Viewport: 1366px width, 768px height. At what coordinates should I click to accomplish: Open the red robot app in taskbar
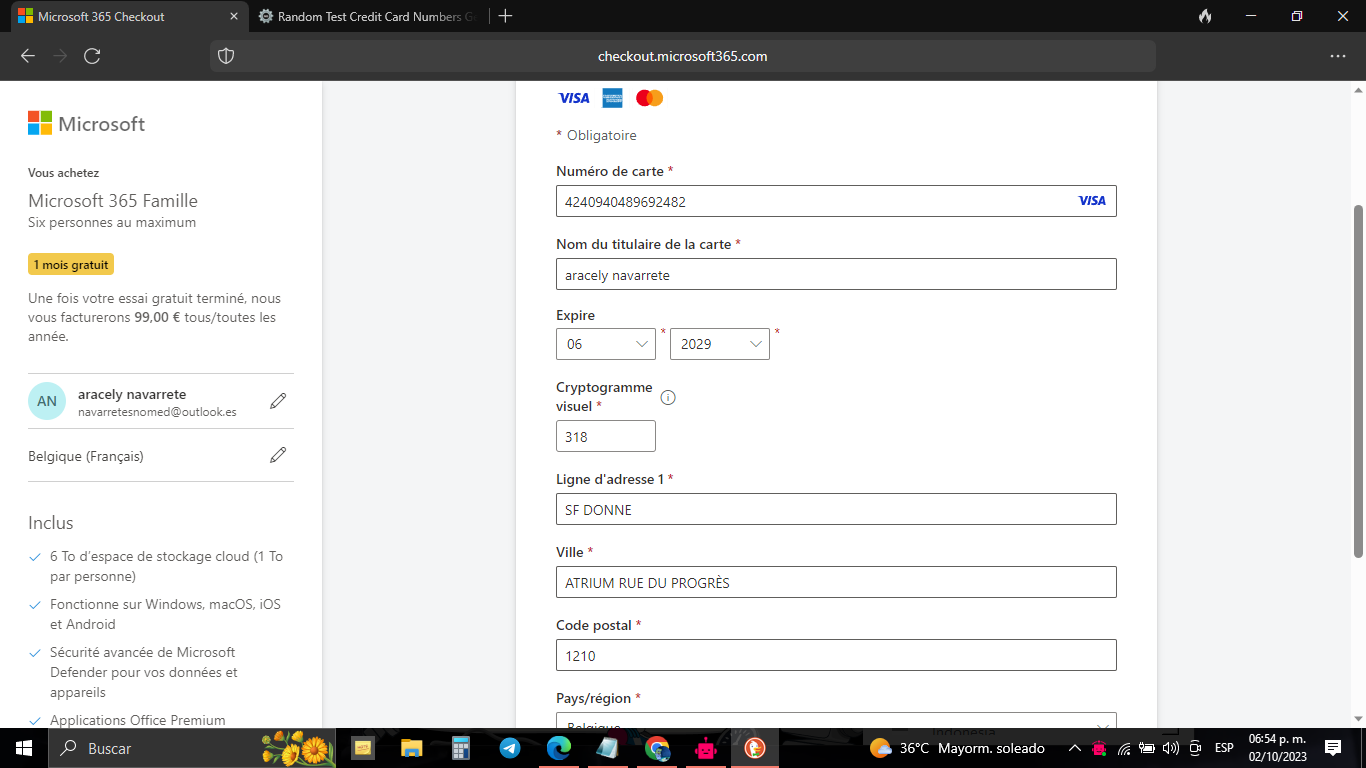tap(706, 748)
